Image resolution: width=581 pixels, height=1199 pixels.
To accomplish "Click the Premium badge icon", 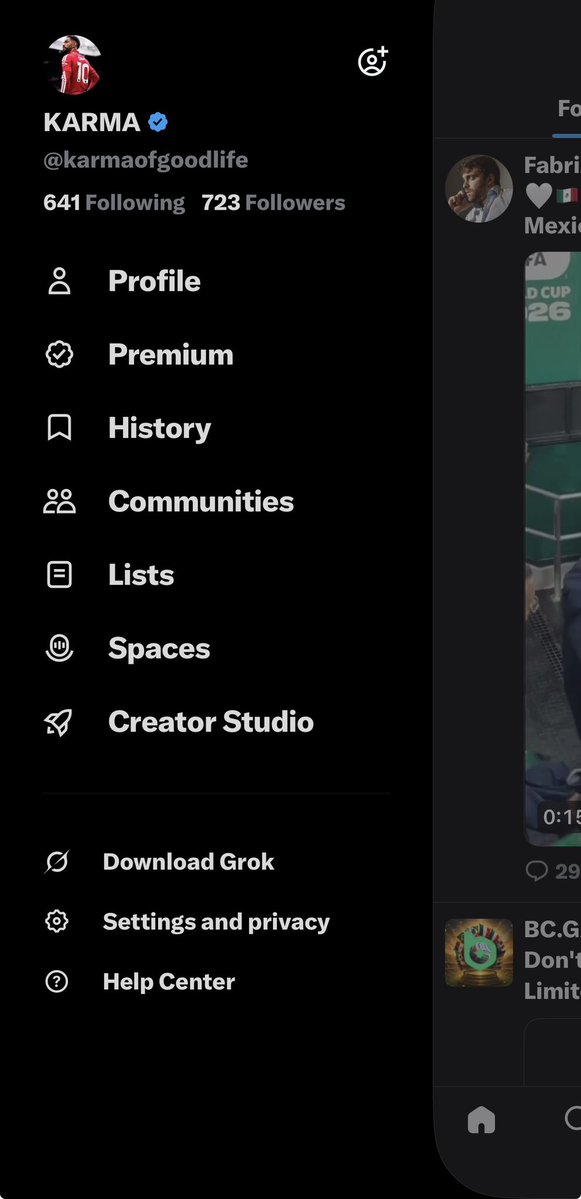I will click(60, 355).
